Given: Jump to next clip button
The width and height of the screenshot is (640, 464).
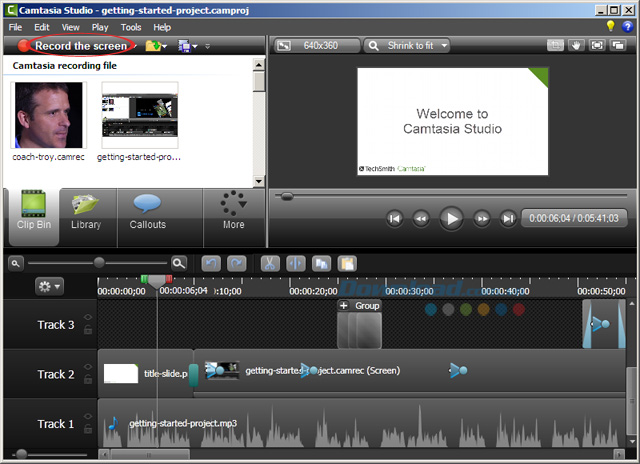Looking at the screenshot, I should point(508,219).
